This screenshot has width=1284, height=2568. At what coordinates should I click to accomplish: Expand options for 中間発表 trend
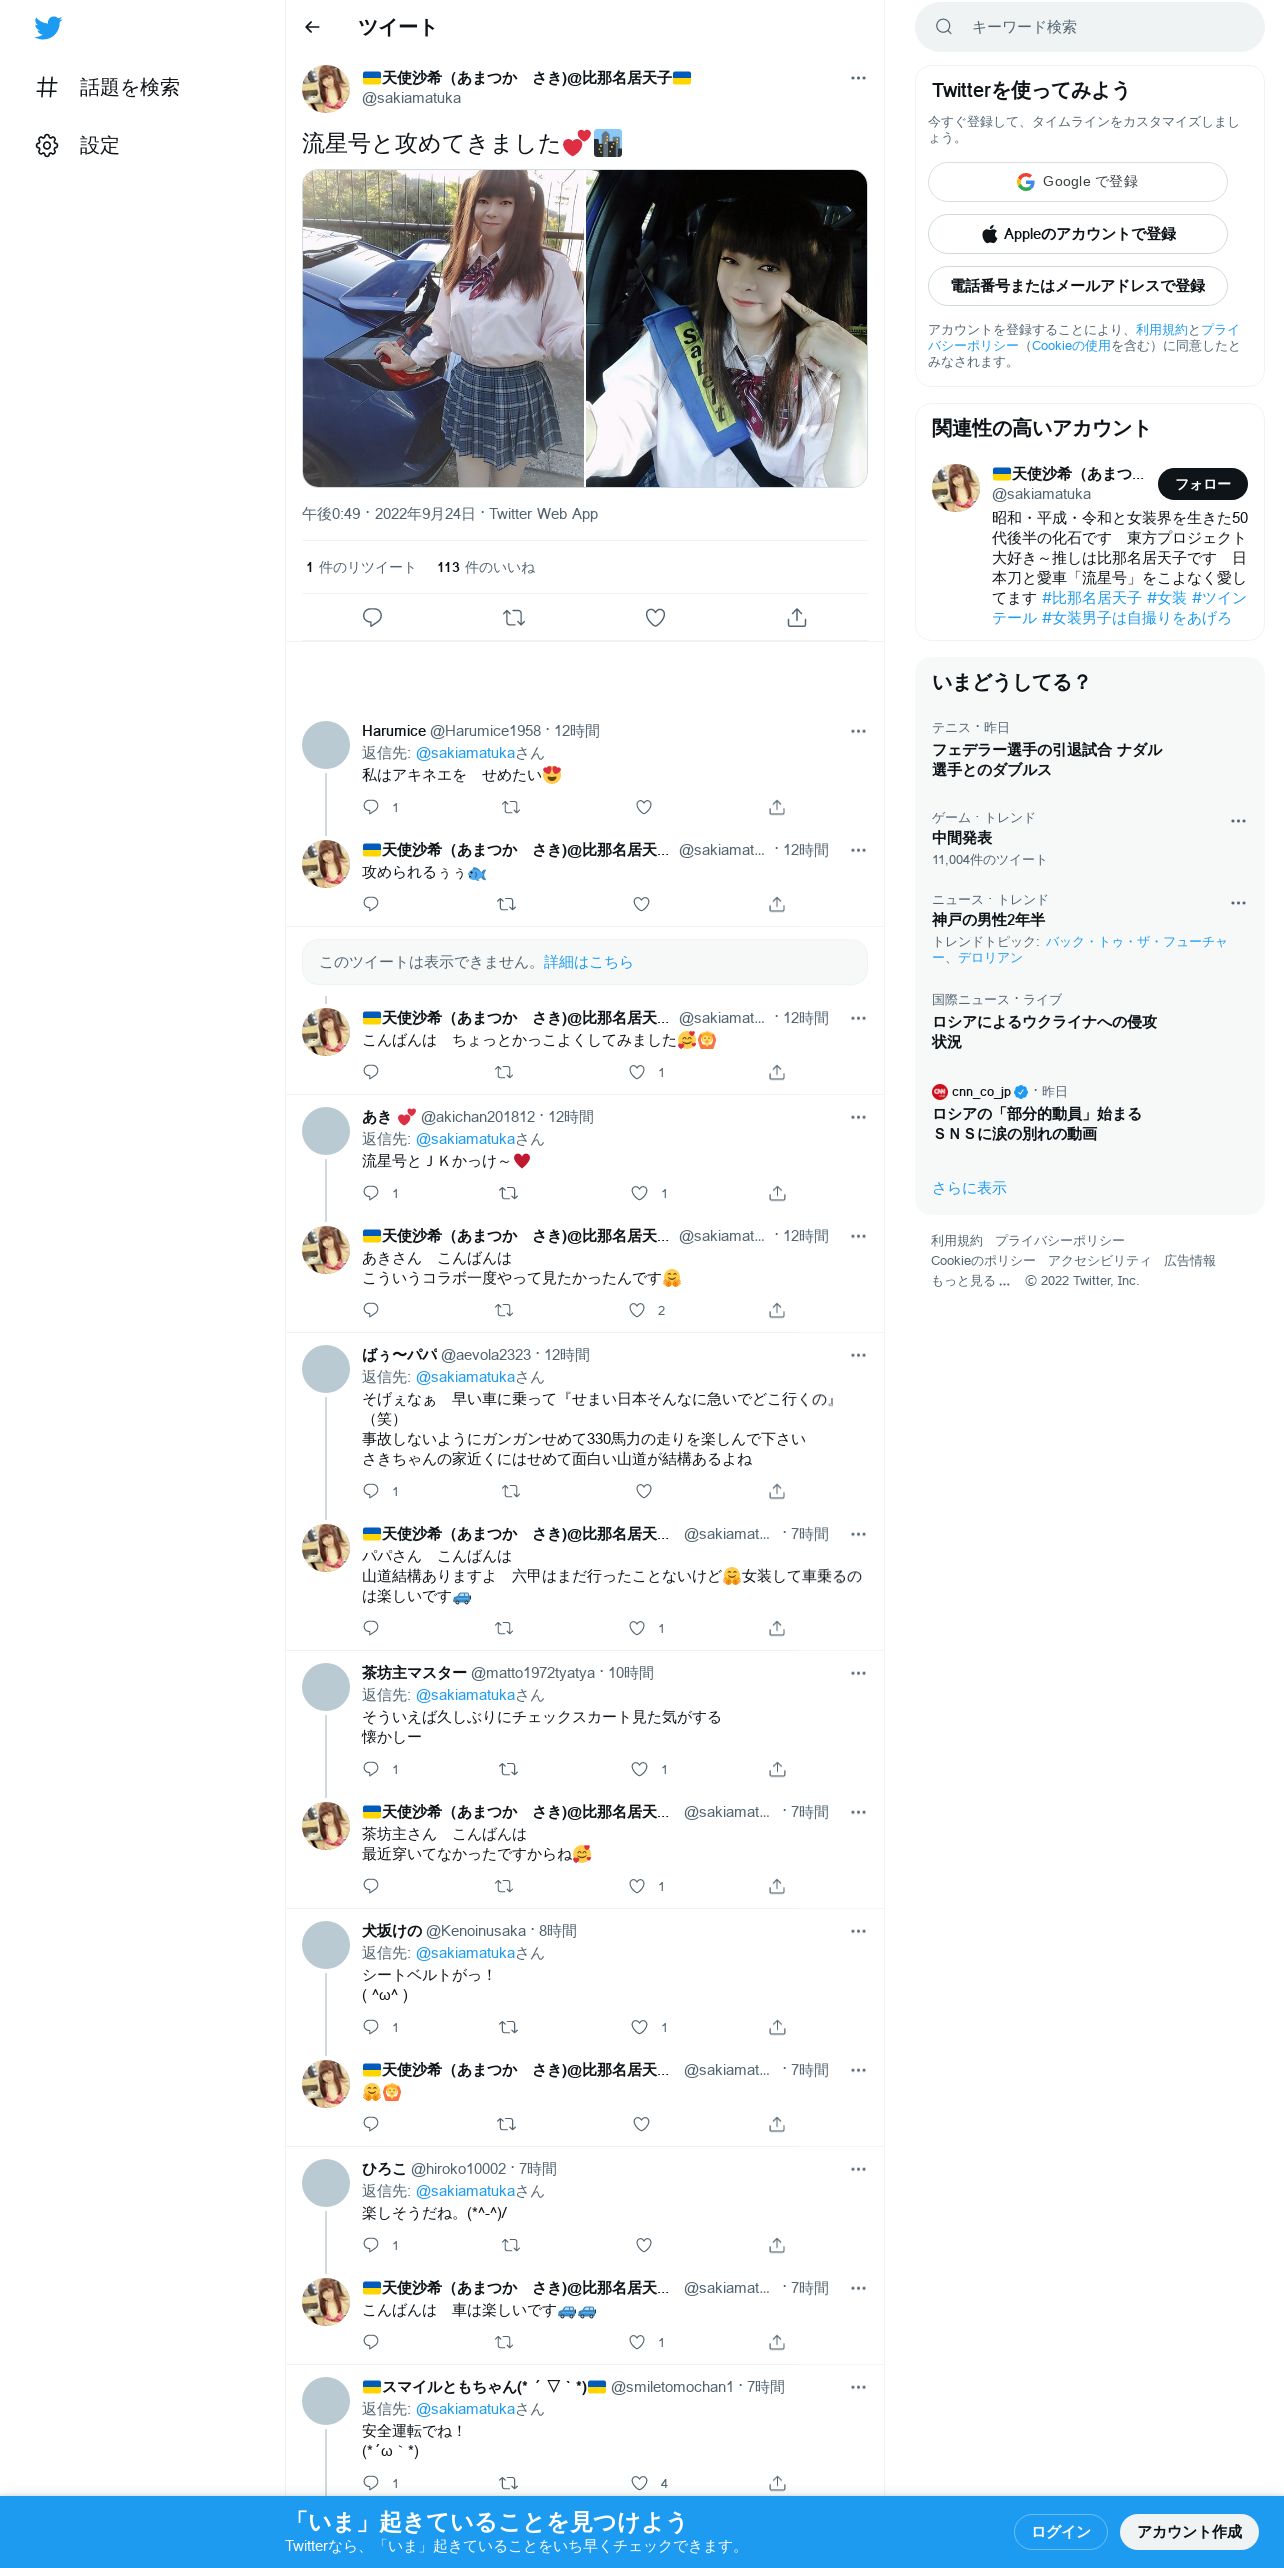tap(1238, 820)
